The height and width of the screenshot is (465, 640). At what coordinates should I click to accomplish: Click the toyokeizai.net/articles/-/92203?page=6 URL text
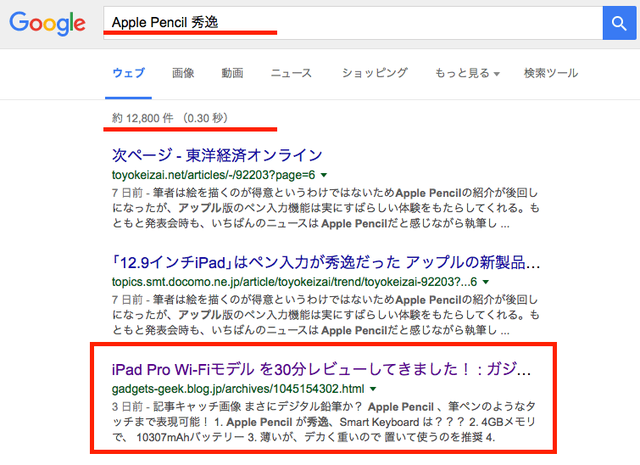coord(213,175)
